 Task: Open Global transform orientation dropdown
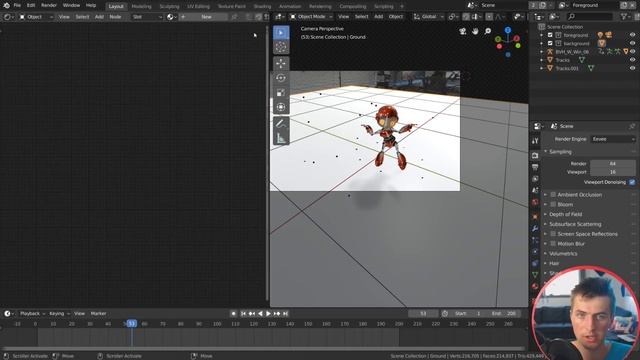pyautogui.click(x=429, y=17)
